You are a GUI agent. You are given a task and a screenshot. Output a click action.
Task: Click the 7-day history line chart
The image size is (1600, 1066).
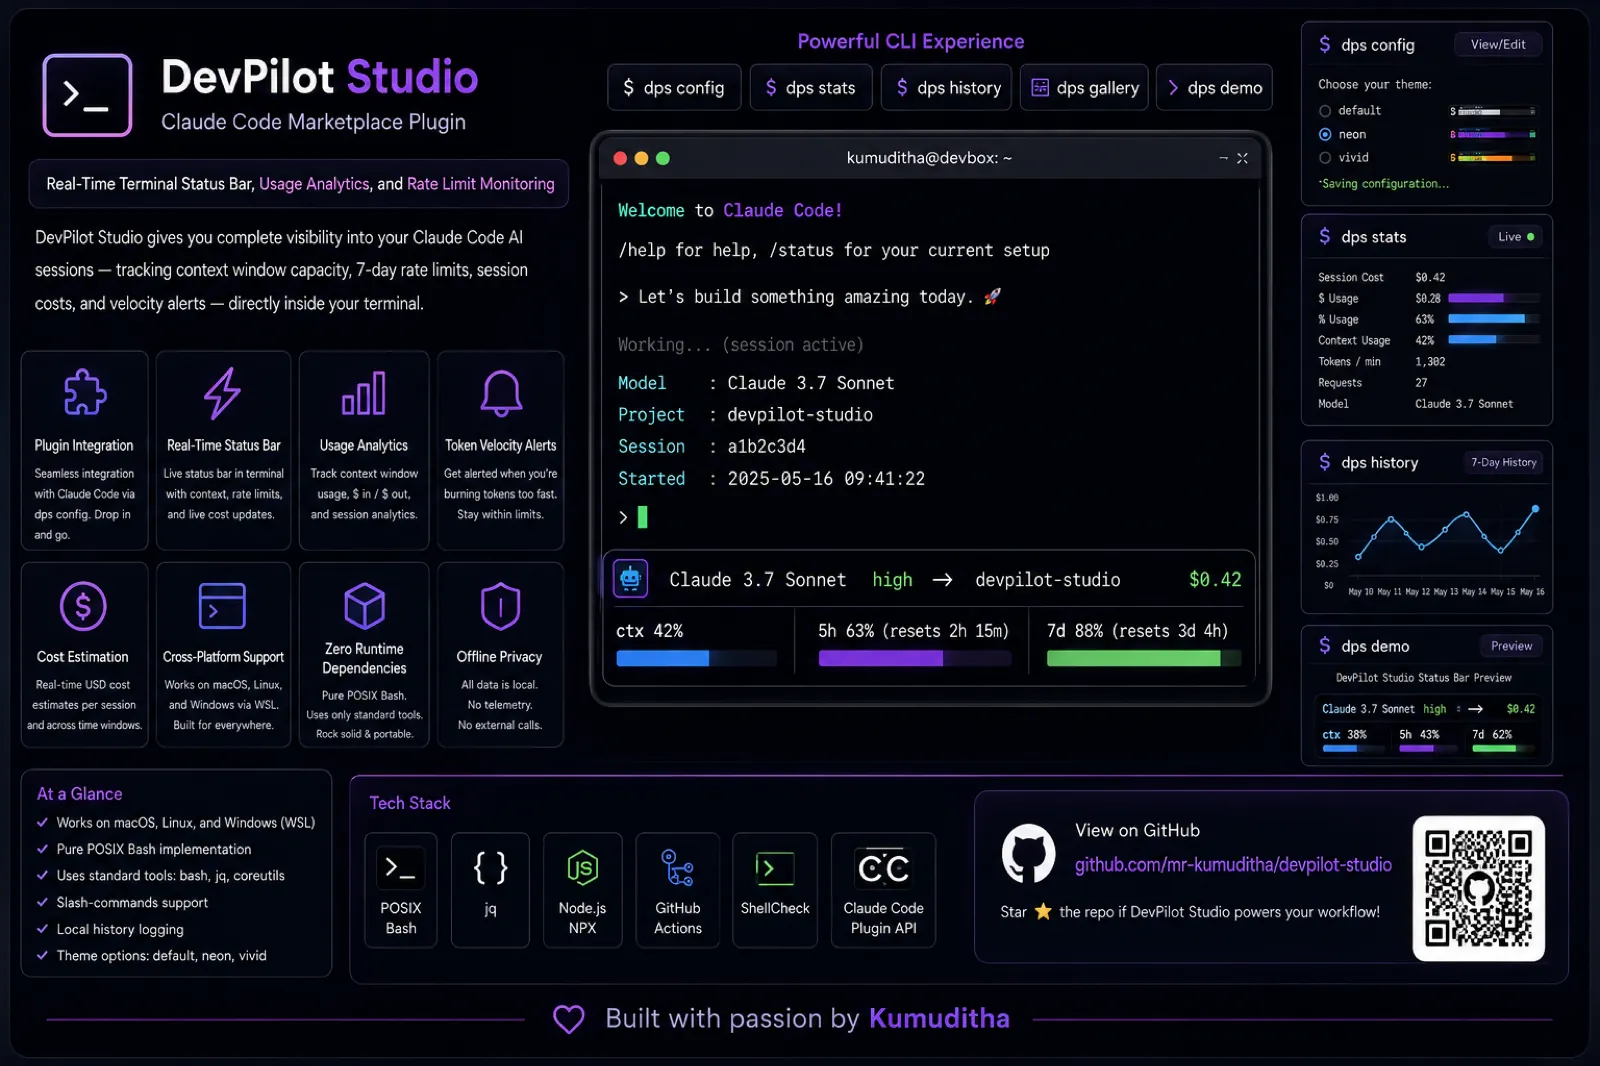pyautogui.click(x=1446, y=533)
